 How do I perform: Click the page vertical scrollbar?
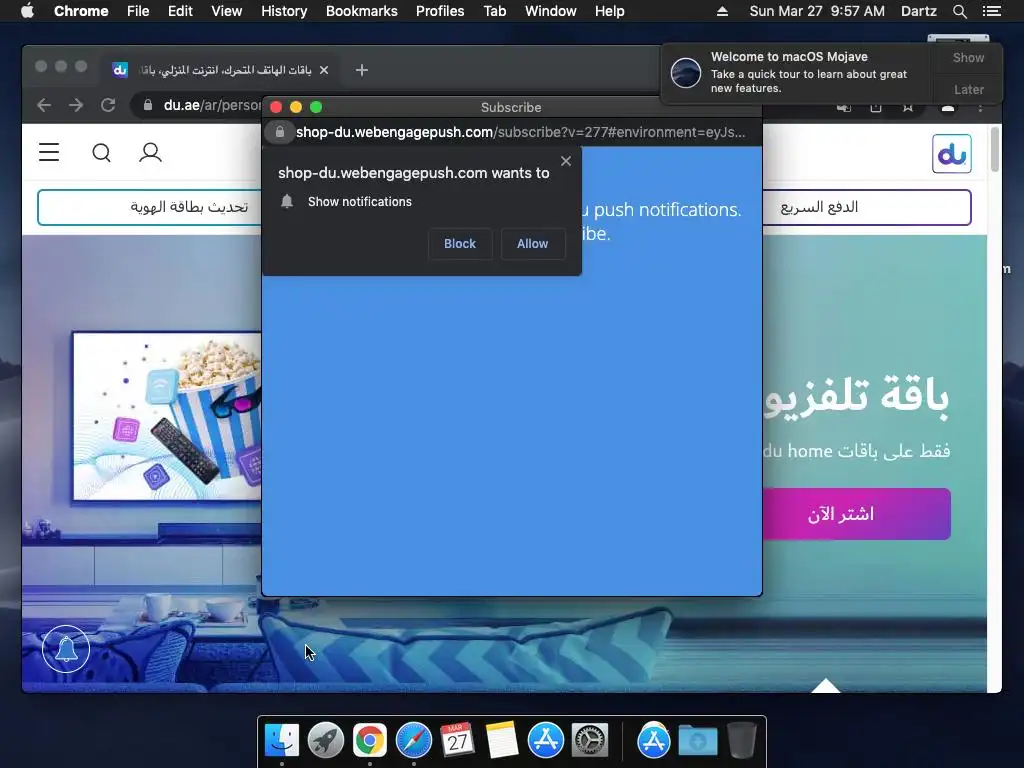pyautogui.click(x=995, y=150)
